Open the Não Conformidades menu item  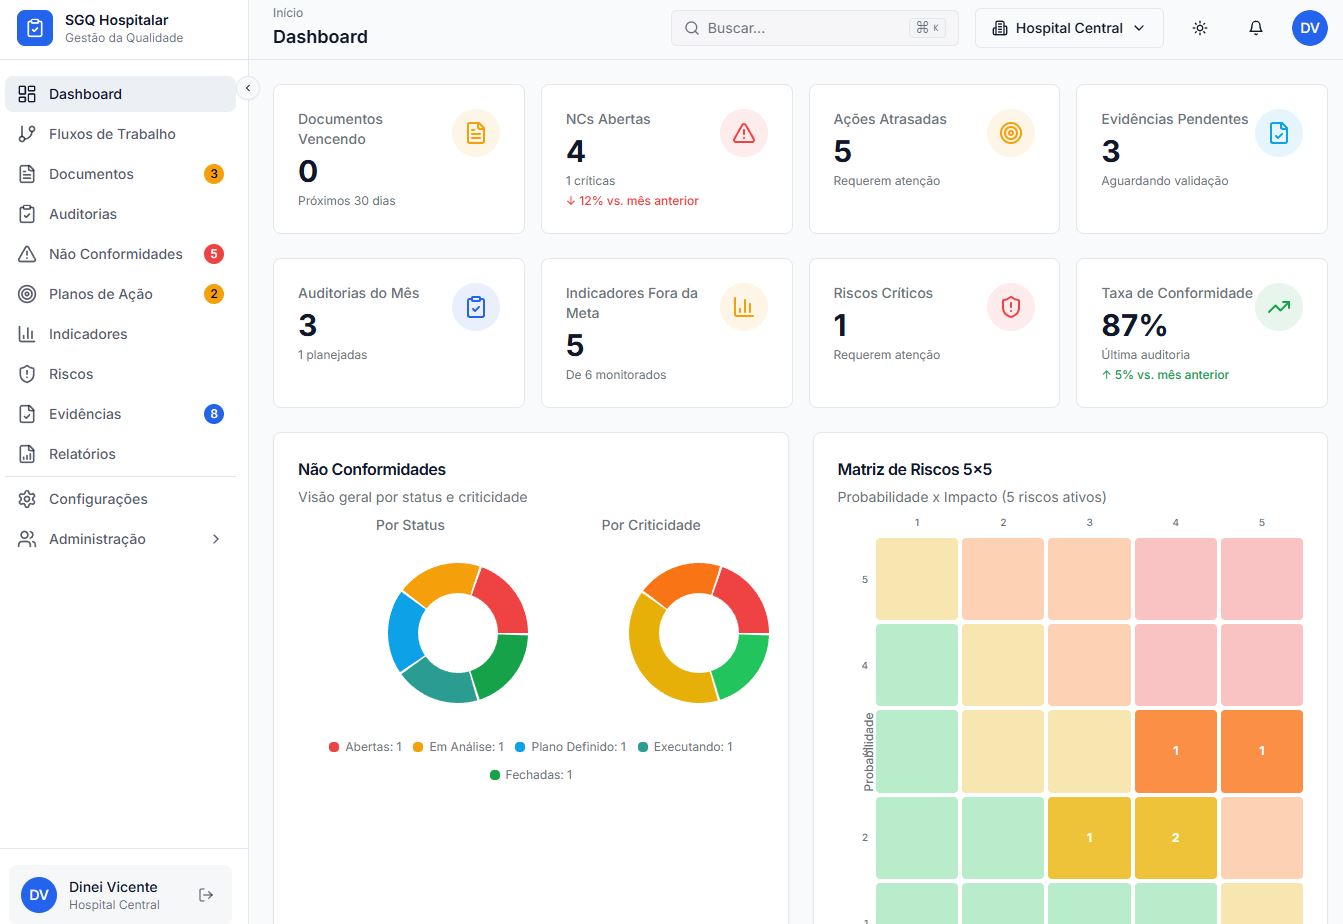coord(116,254)
